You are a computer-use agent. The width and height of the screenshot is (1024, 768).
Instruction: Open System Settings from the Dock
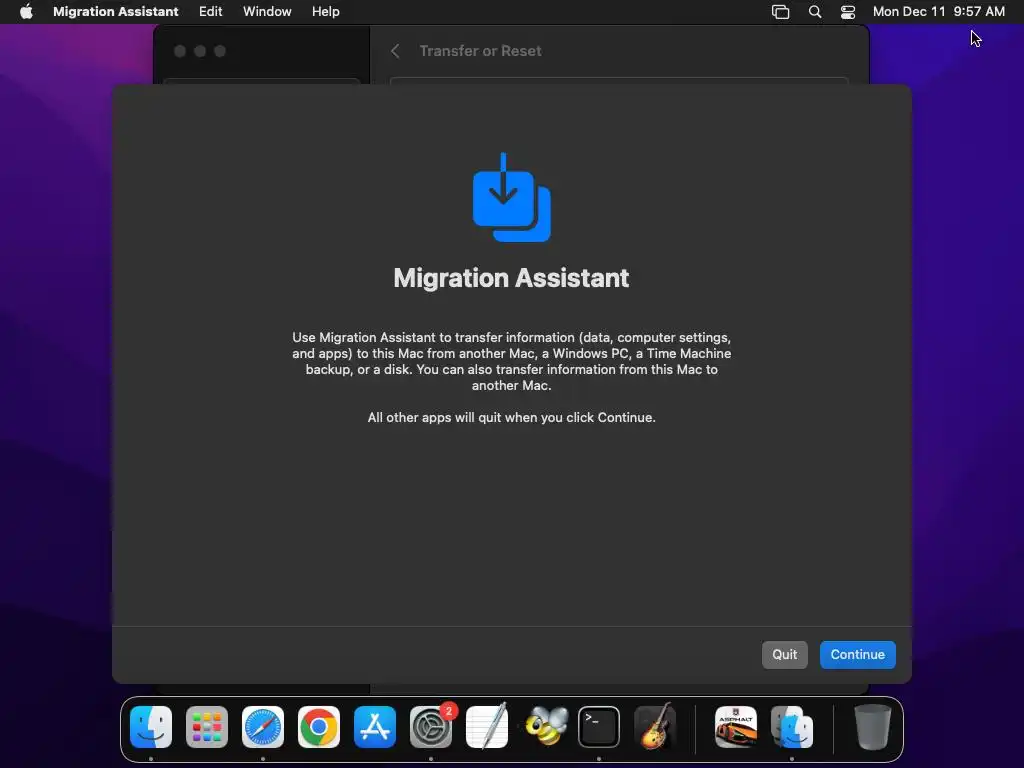point(431,727)
